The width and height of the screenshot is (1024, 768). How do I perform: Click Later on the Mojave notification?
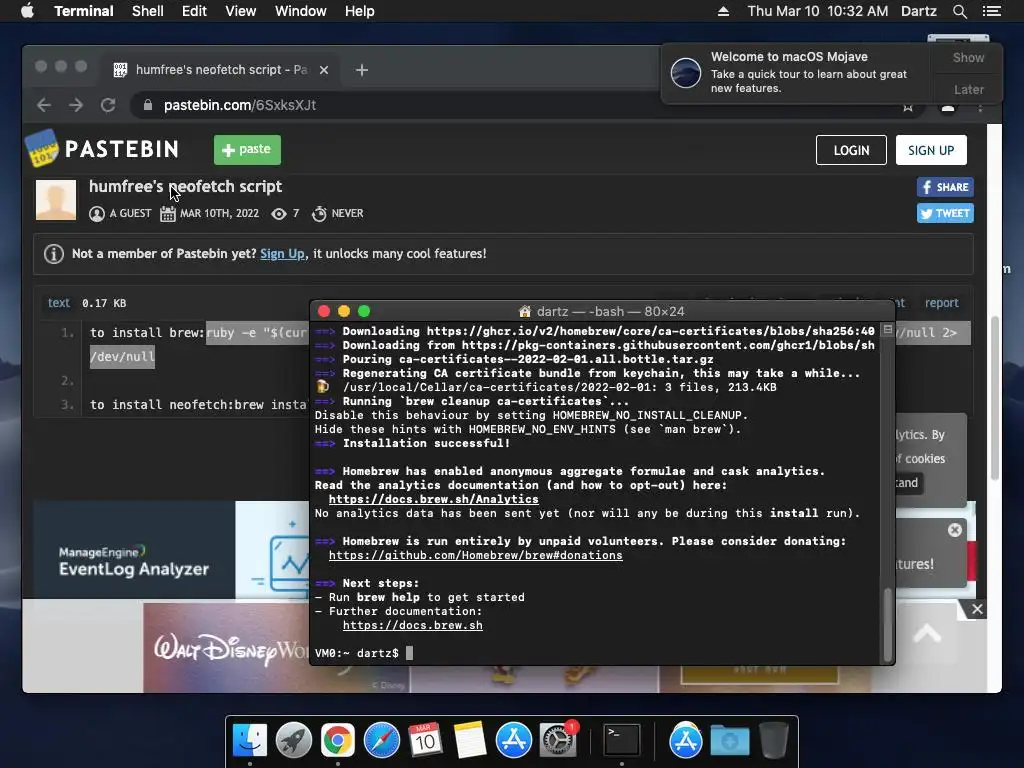click(x=968, y=89)
